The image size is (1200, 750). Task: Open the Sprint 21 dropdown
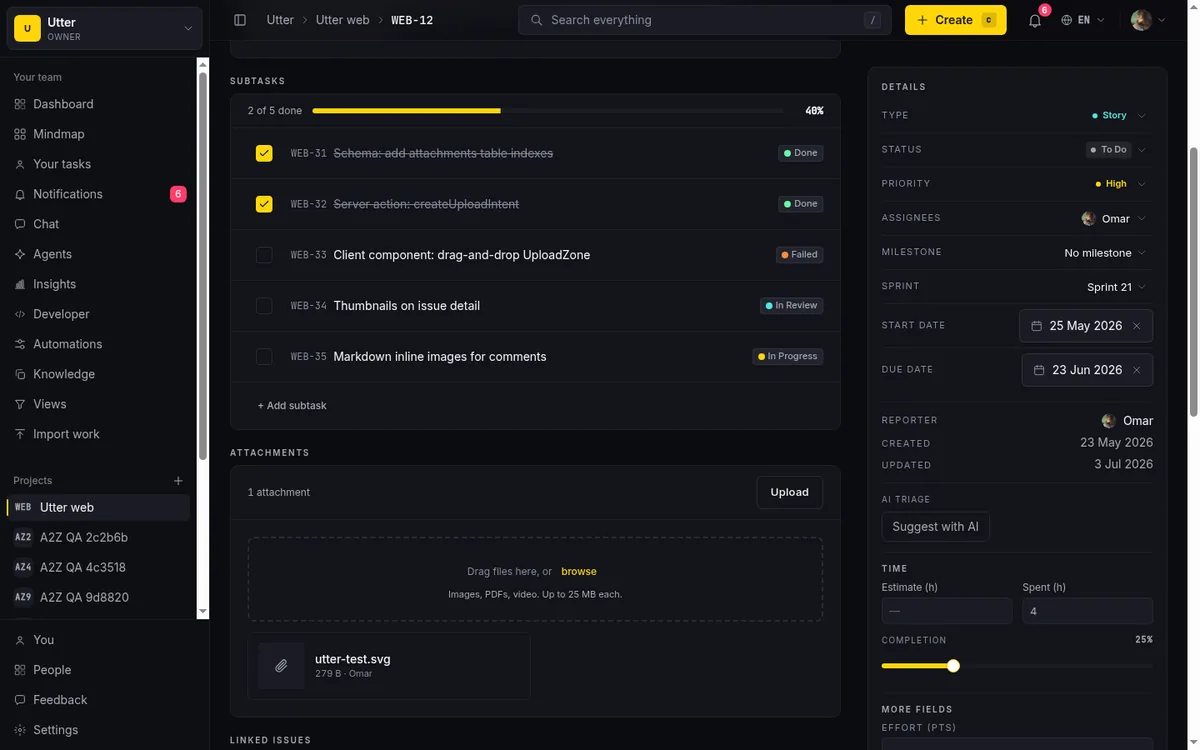[1117, 287]
